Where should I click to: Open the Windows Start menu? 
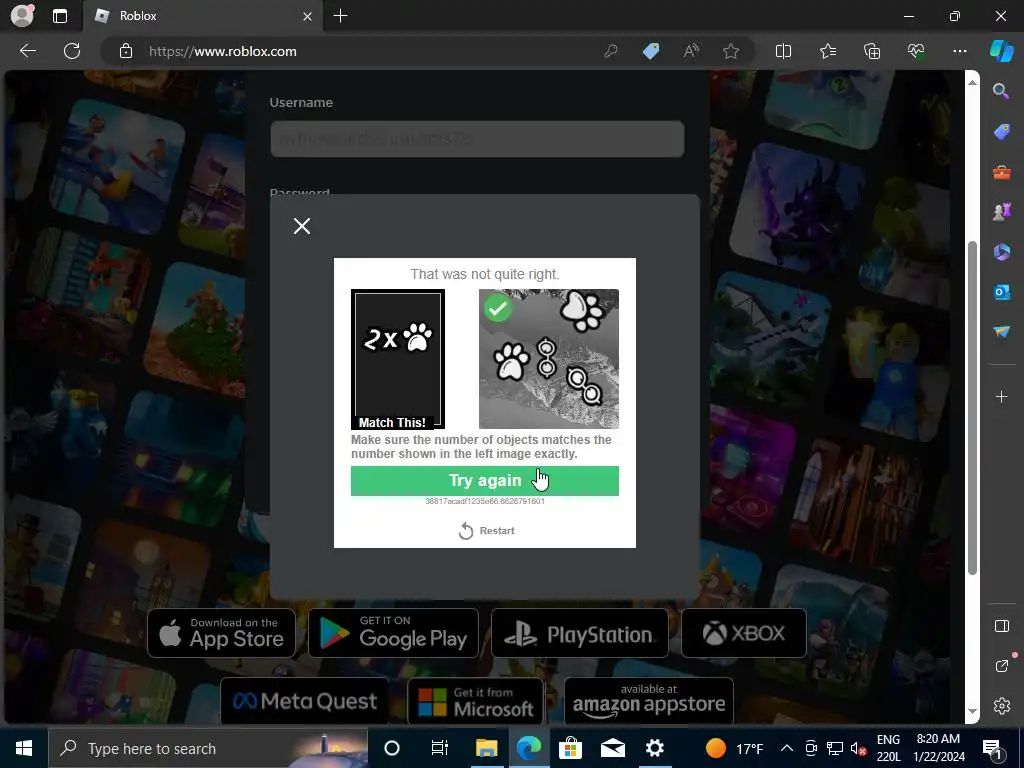[x=24, y=748]
